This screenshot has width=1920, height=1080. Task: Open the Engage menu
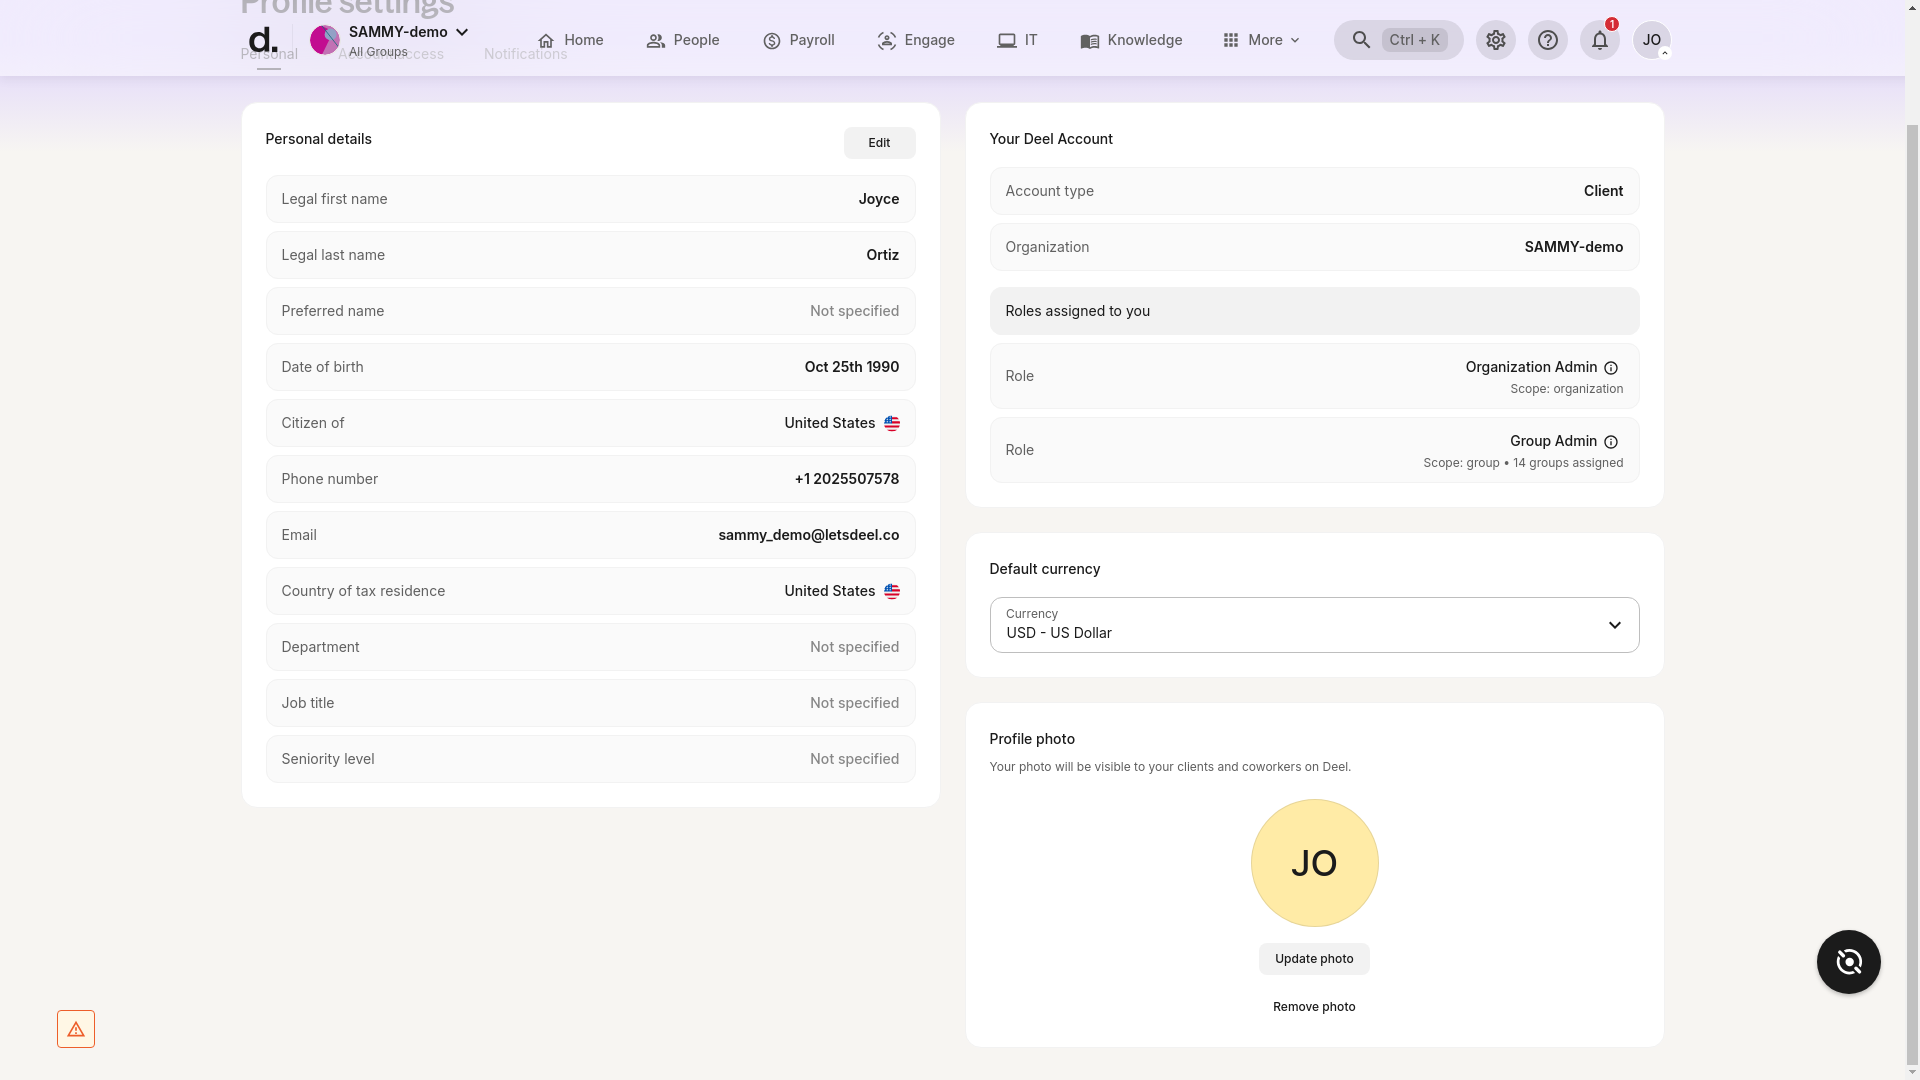coord(916,40)
